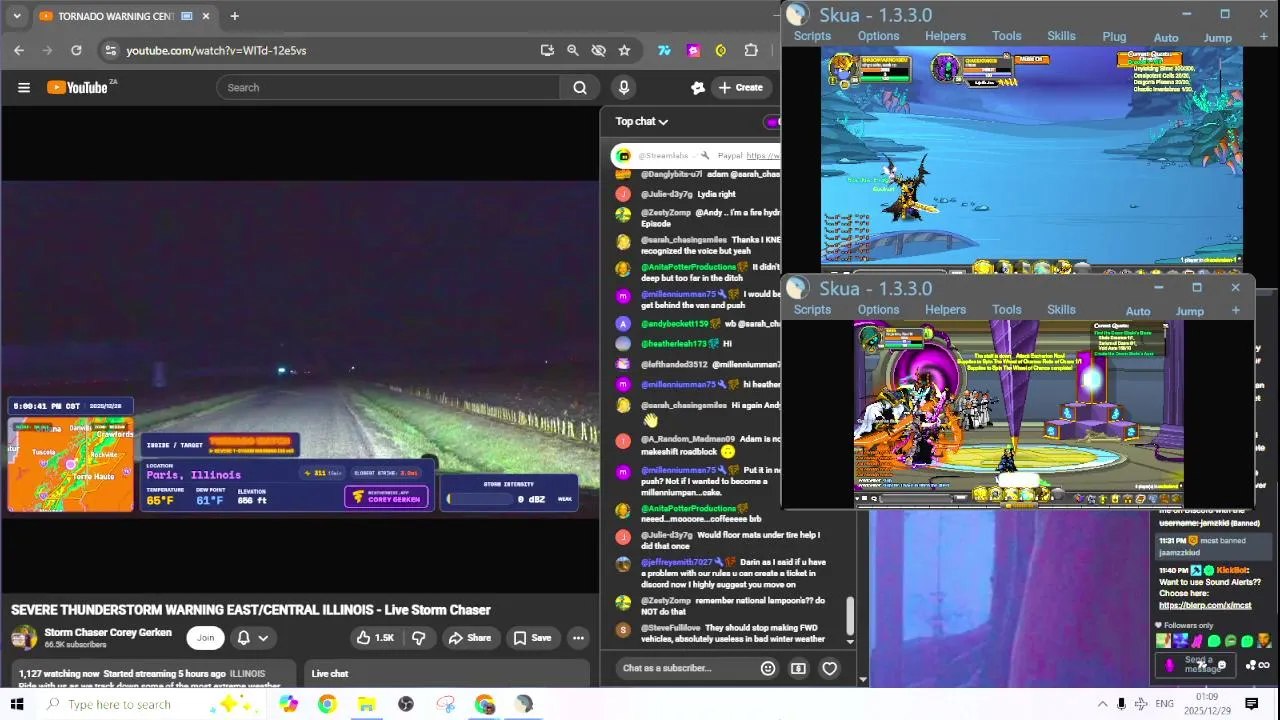Click the youtube.com address bar URL
This screenshot has height=720, width=1280.
(216, 50)
